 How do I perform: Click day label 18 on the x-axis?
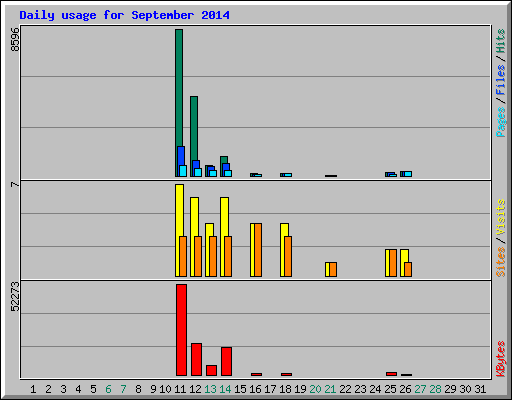click(x=285, y=389)
